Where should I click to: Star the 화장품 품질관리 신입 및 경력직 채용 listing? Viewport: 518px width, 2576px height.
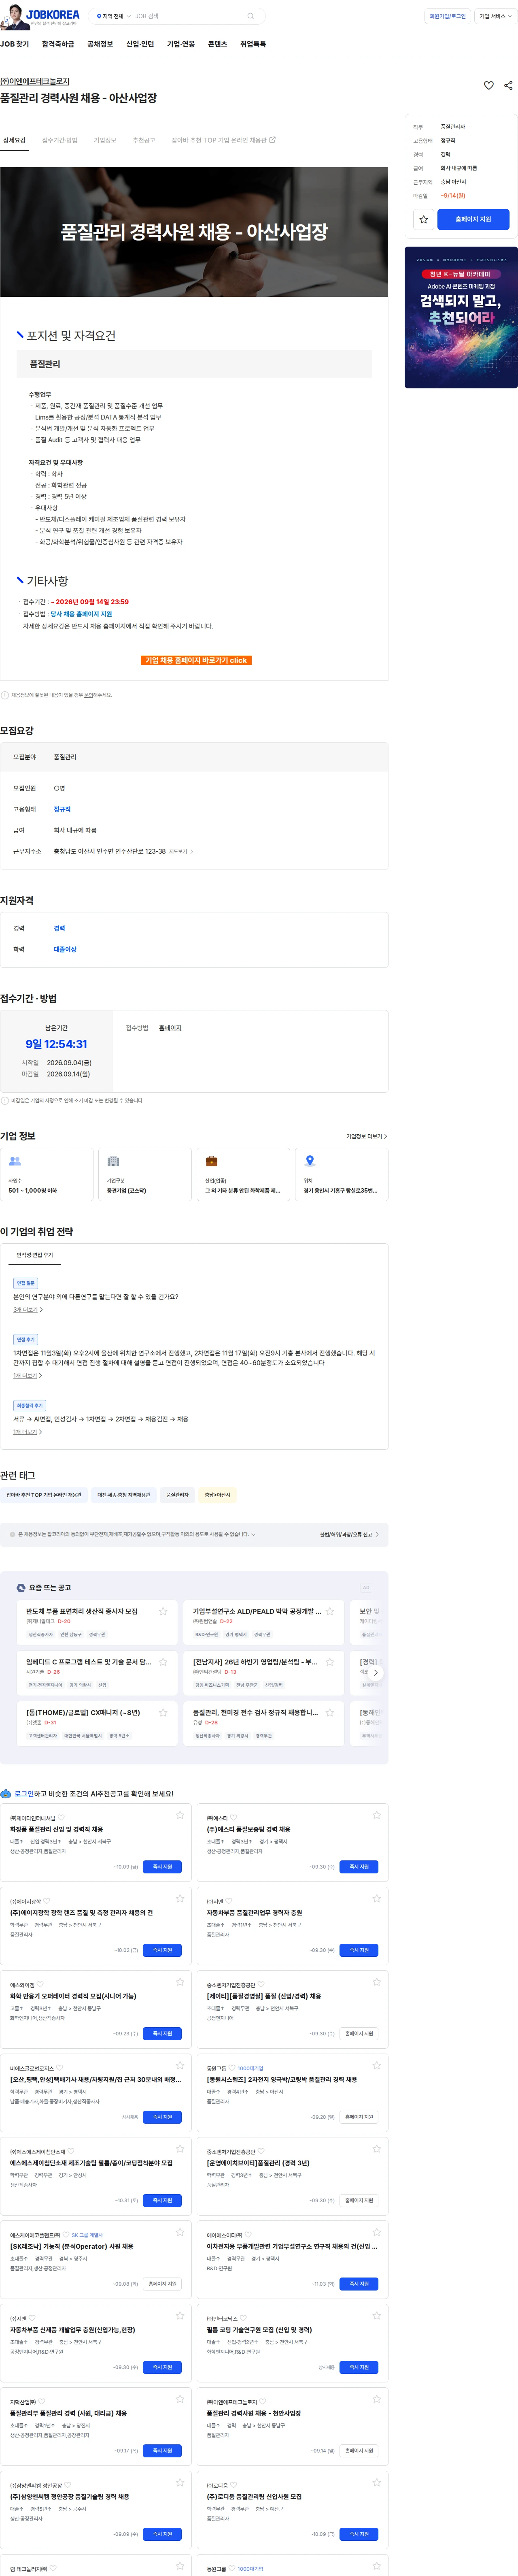(x=180, y=1815)
